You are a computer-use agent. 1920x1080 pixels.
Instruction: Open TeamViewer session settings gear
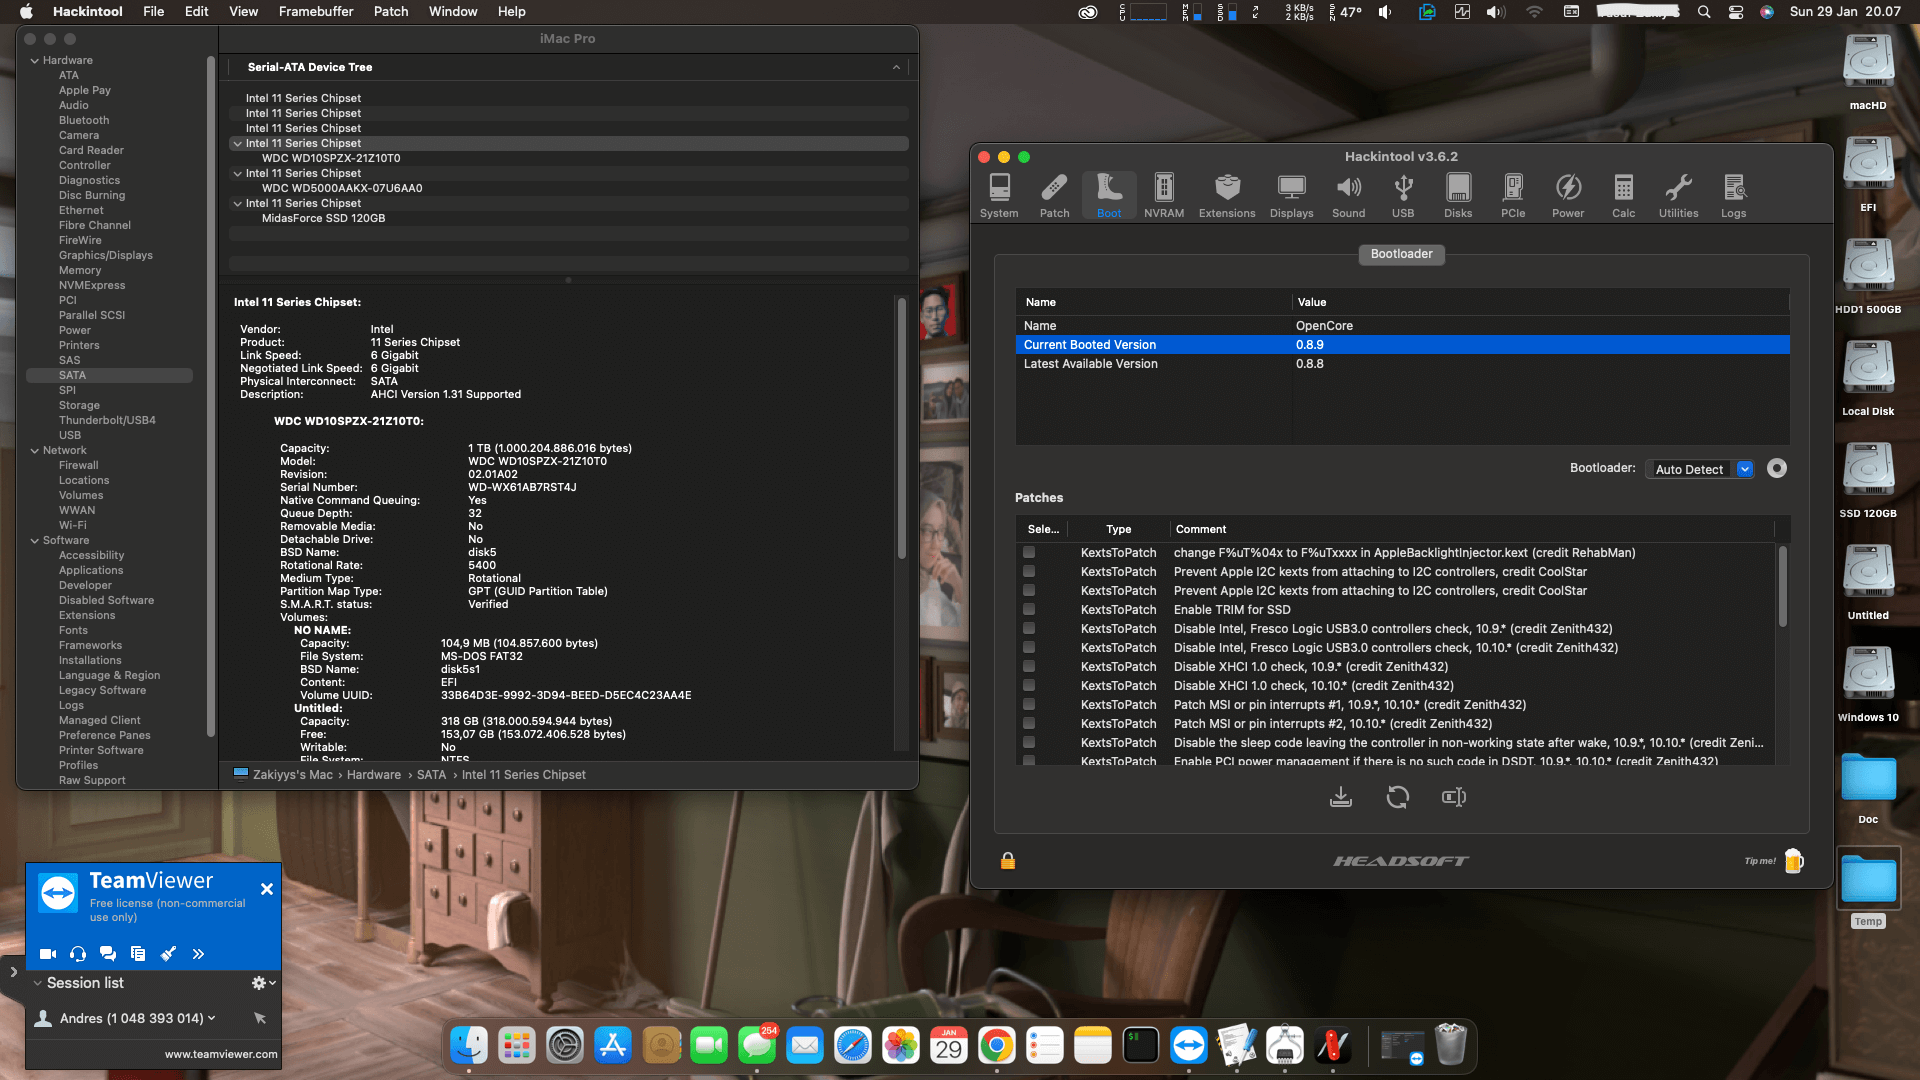point(259,983)
